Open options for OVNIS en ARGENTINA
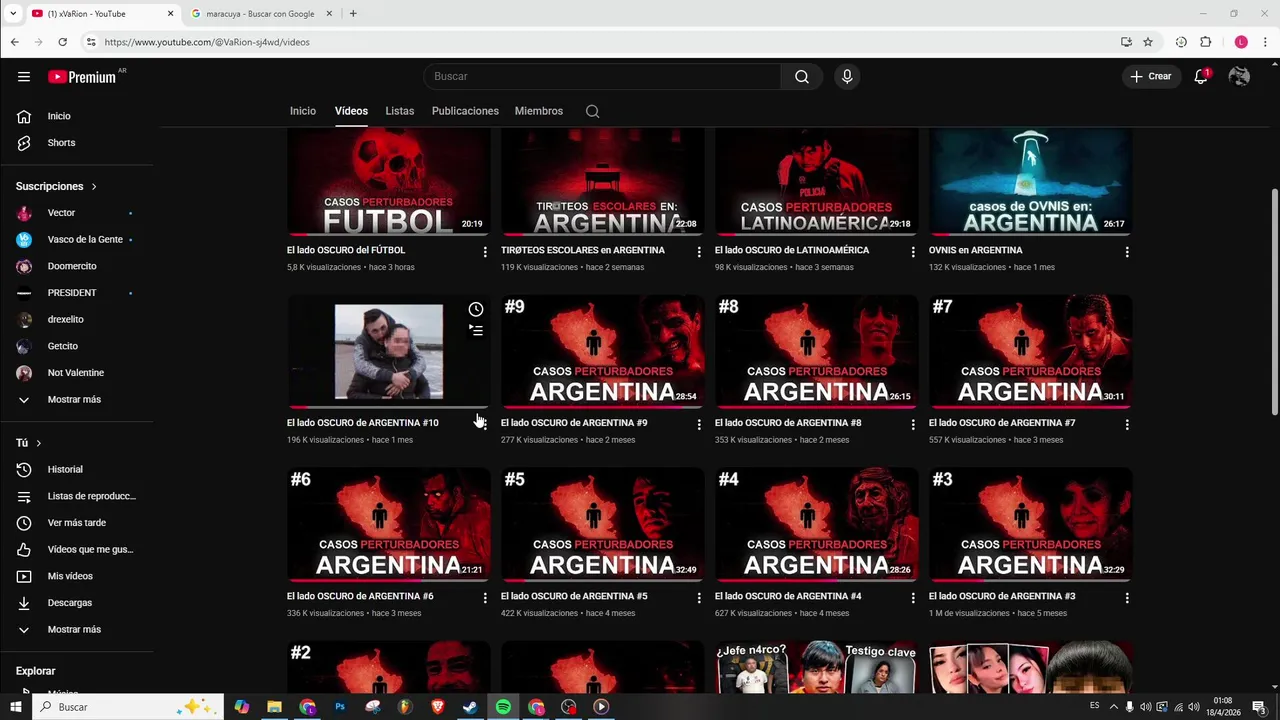This screenshot has height=720, width=1280. click(1127, 252)
